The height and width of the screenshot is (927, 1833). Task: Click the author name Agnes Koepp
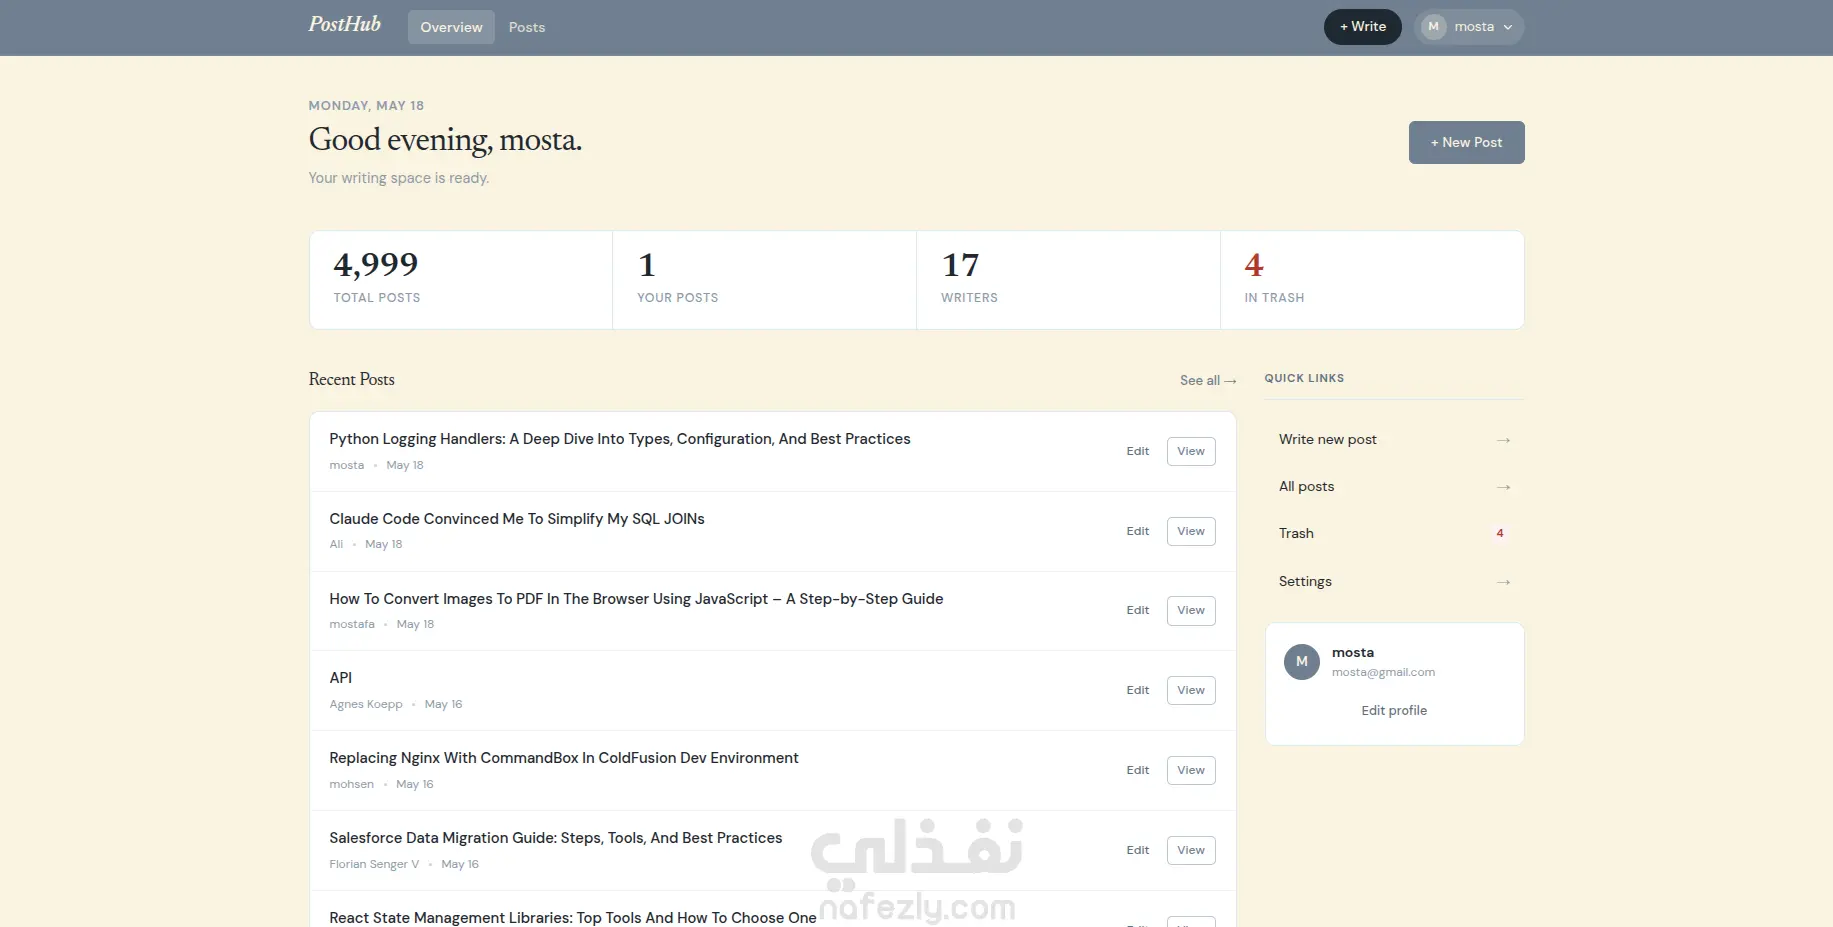point(366,704)
